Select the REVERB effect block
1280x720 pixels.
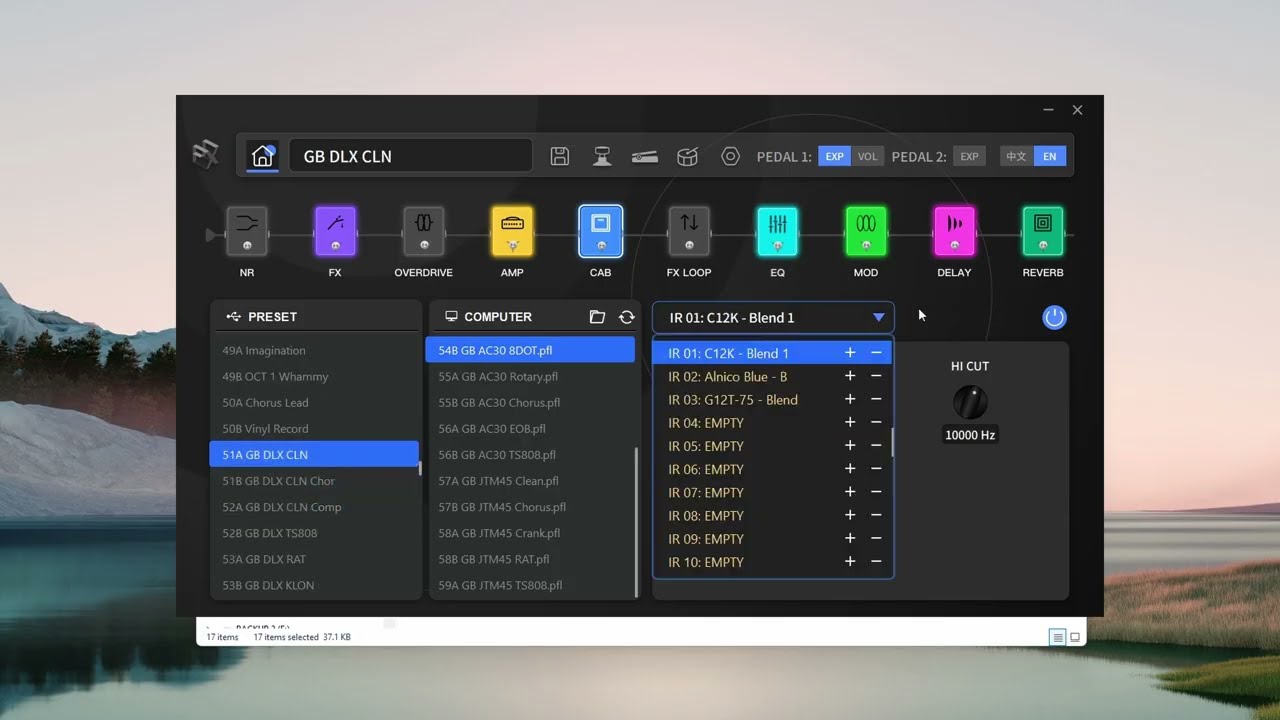(1043, 231)
